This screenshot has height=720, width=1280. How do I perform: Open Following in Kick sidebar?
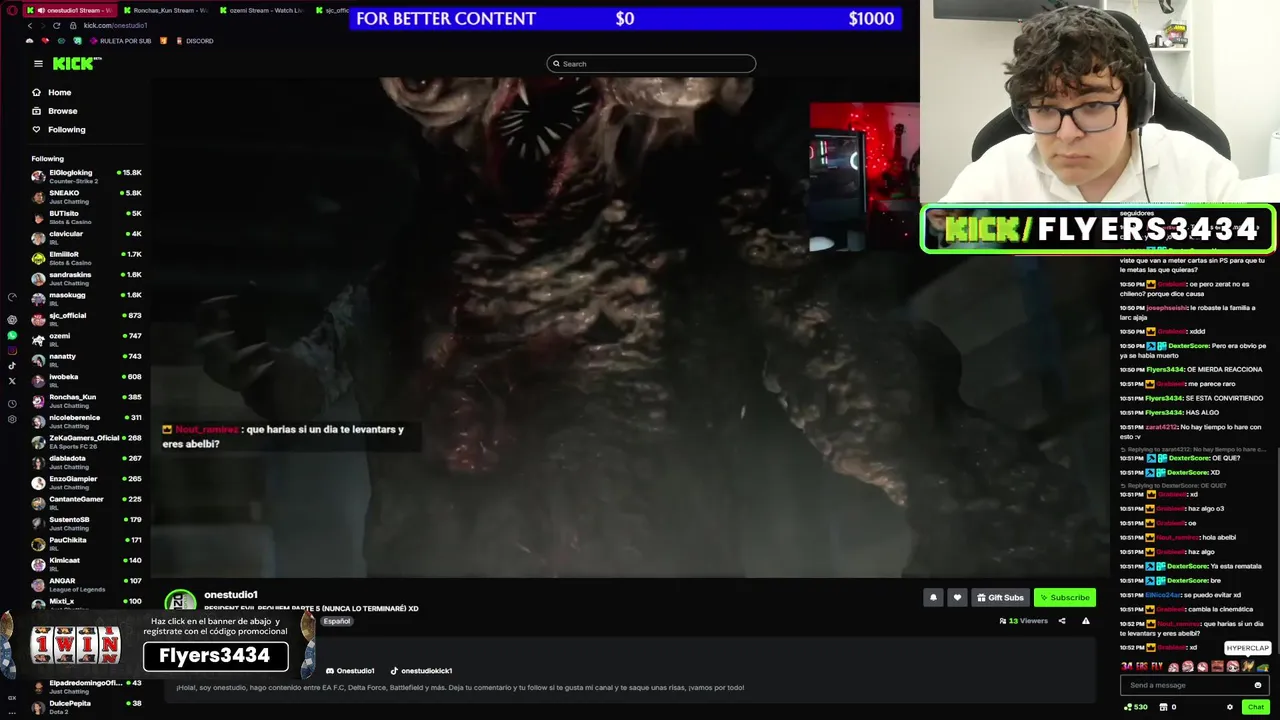pyautogui.click(x=58, y=129)
